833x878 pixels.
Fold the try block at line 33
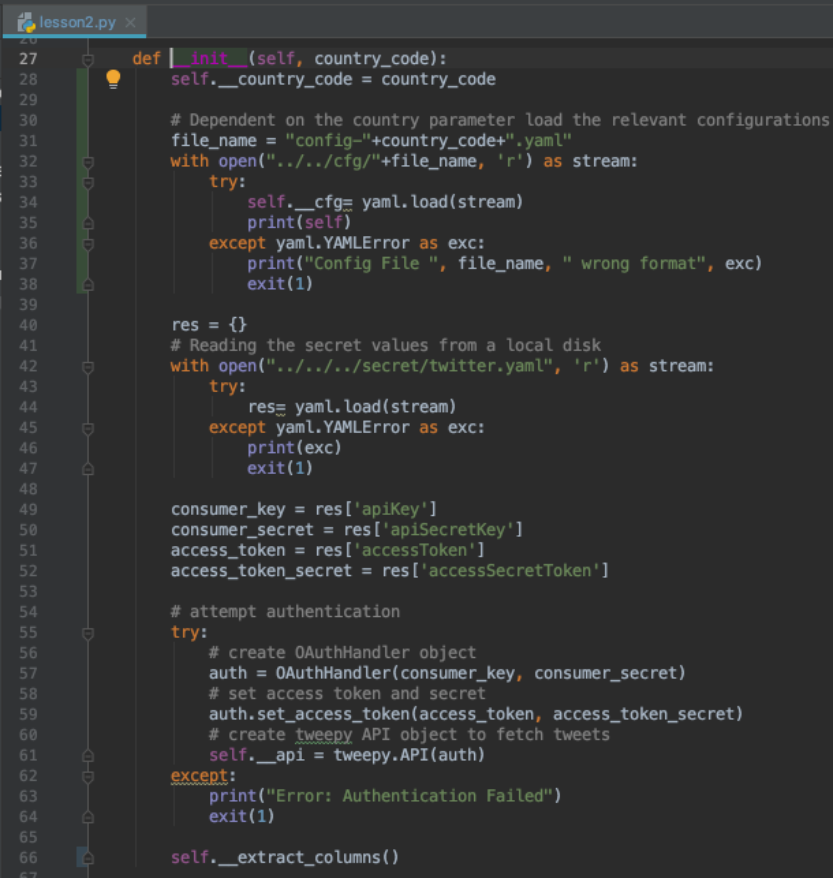tap(88, 182)
